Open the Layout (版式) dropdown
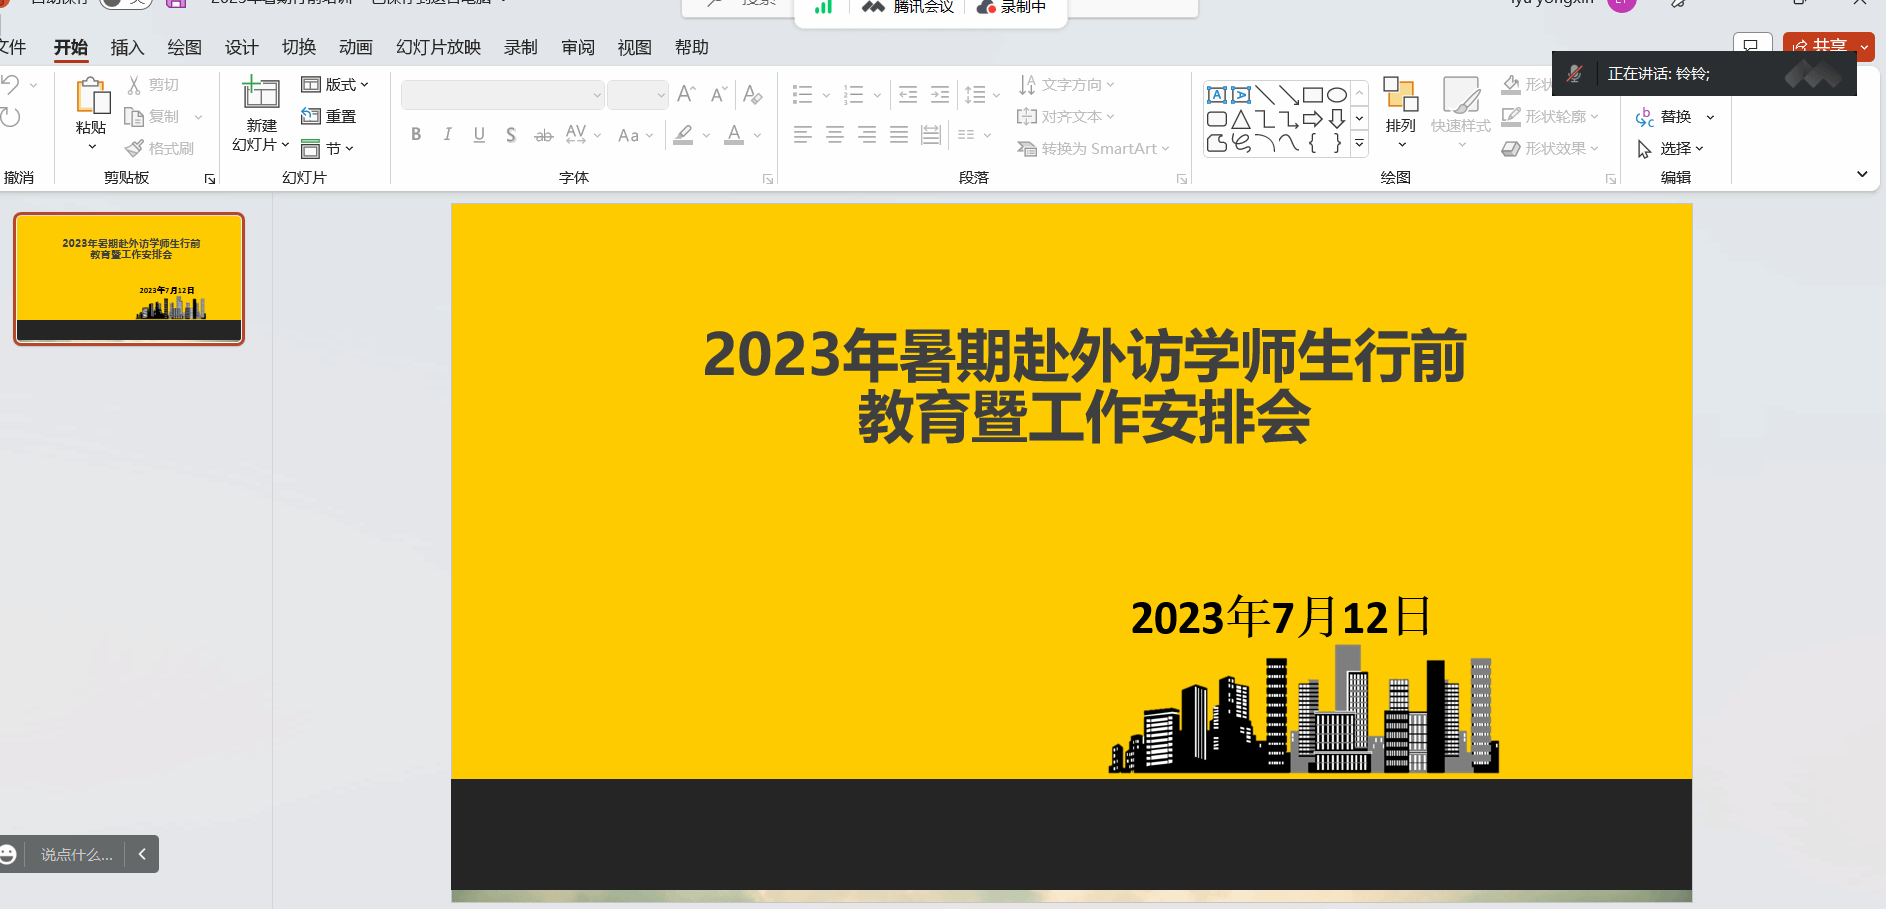This screenshot has width=1886, height=909. point(336,85)
